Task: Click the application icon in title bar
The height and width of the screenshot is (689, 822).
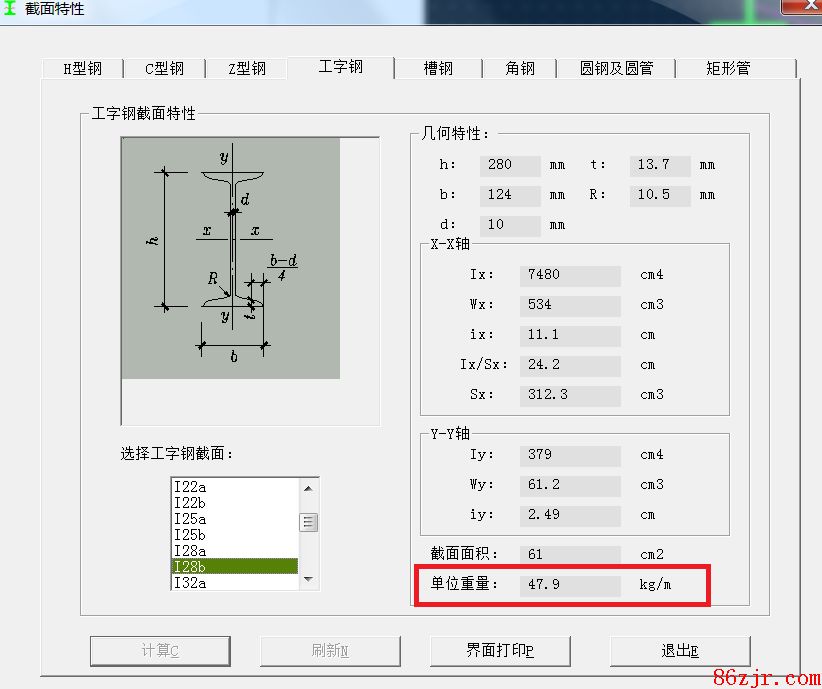Action: click(x=11, y=9)
